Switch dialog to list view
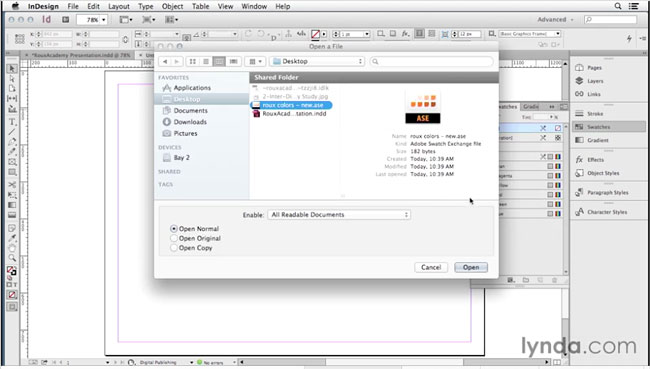Viewport: 650px width, 369px height. point(206,61)
